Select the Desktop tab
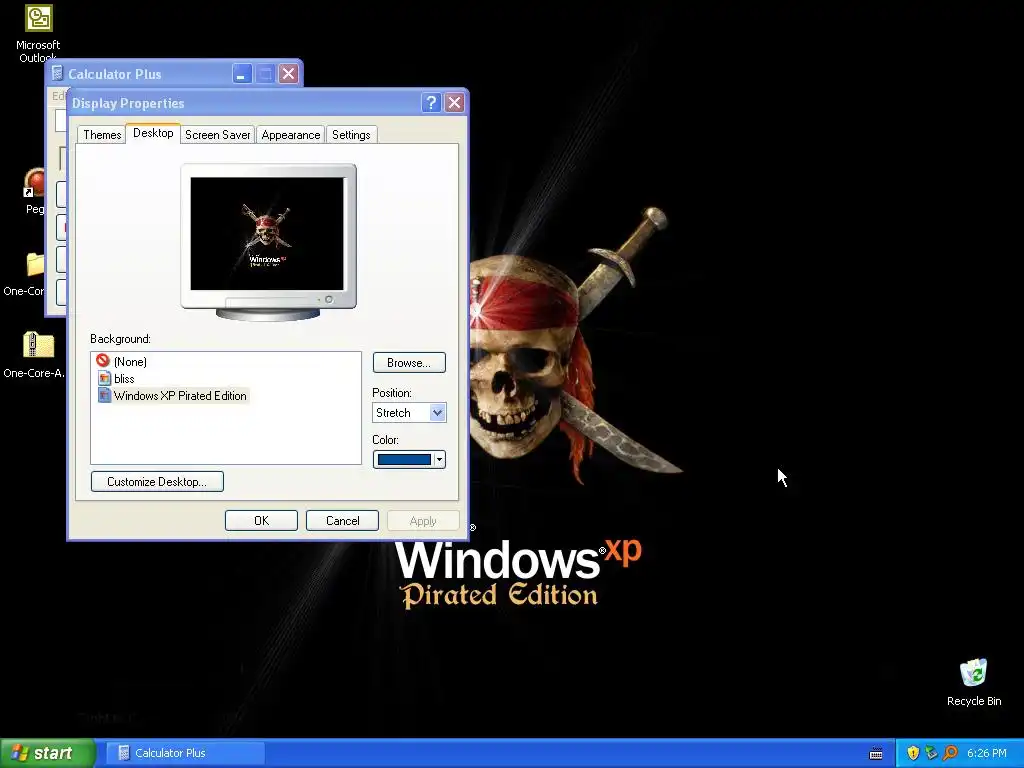1024x768 pixels. pos(153,133)
